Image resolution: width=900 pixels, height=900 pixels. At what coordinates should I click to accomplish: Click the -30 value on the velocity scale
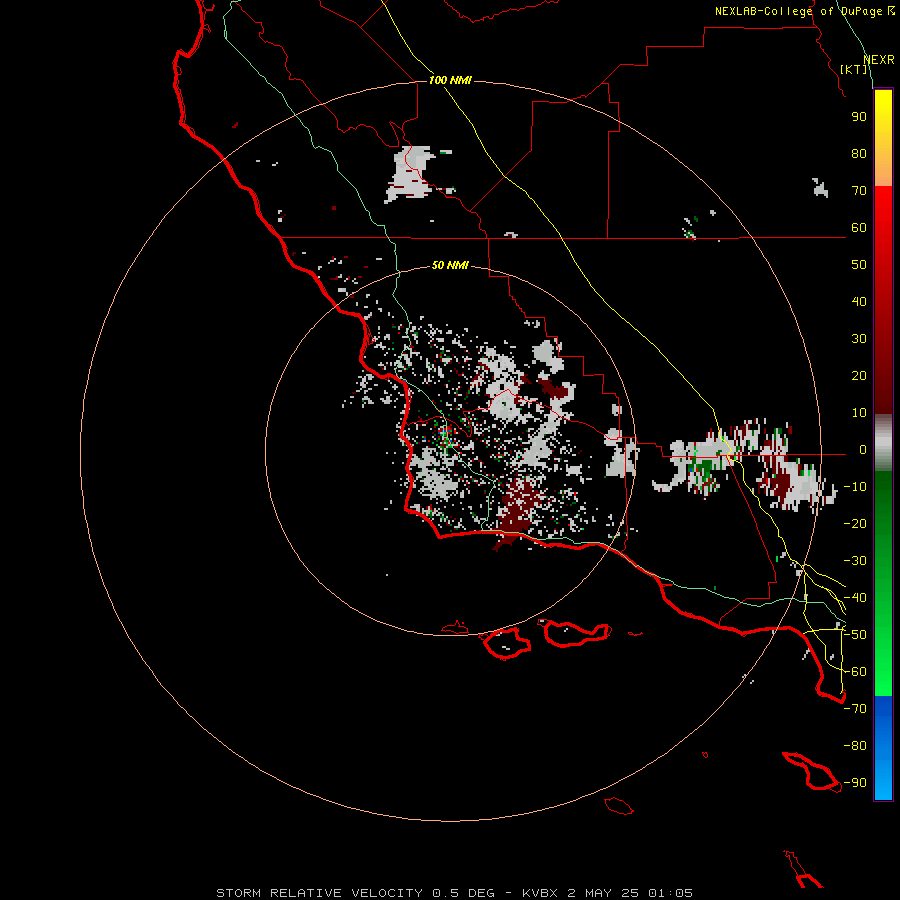point(855,561)
